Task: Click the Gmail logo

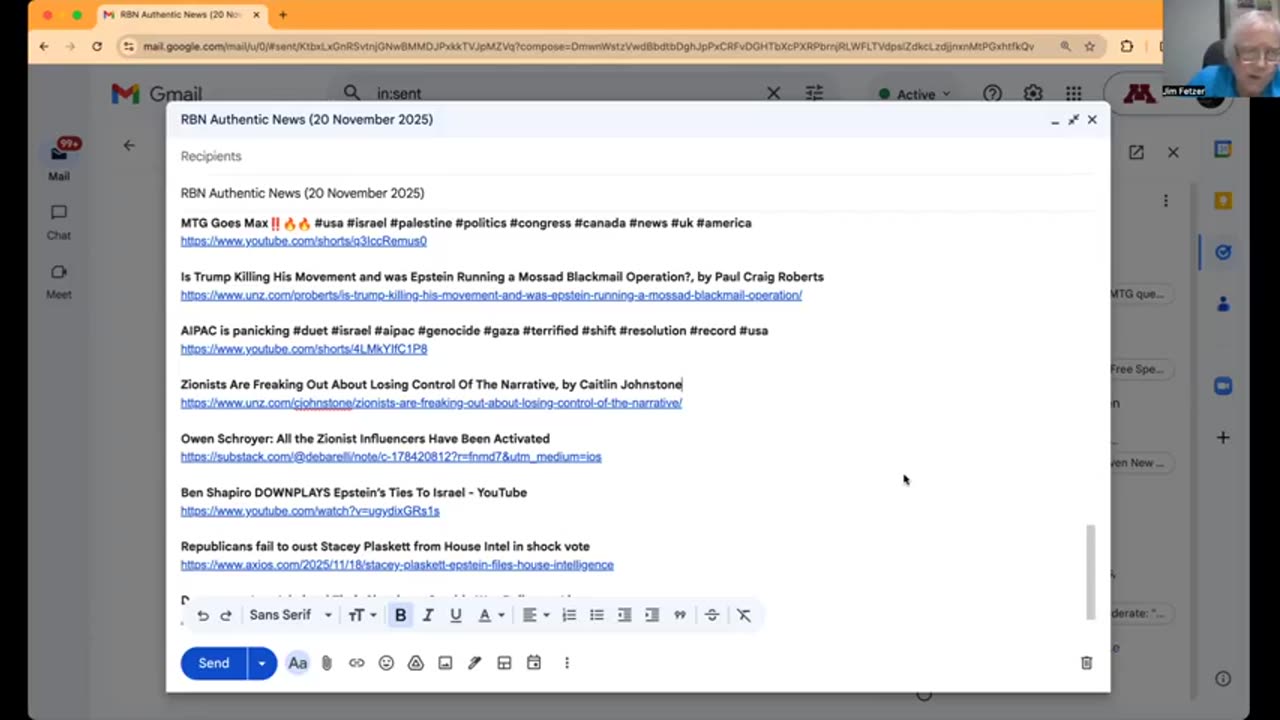Action: click(x=155, y=94)
